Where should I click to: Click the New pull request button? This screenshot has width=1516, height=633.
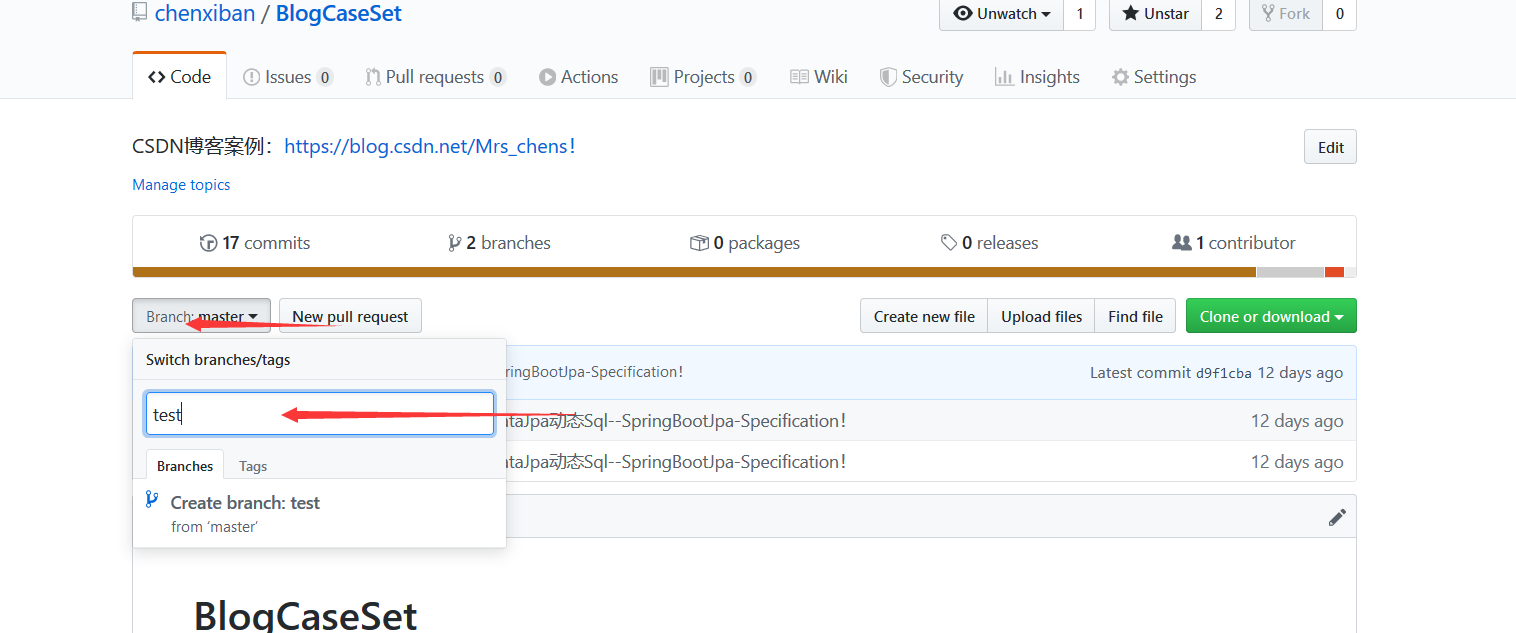(x=350, y=316)
